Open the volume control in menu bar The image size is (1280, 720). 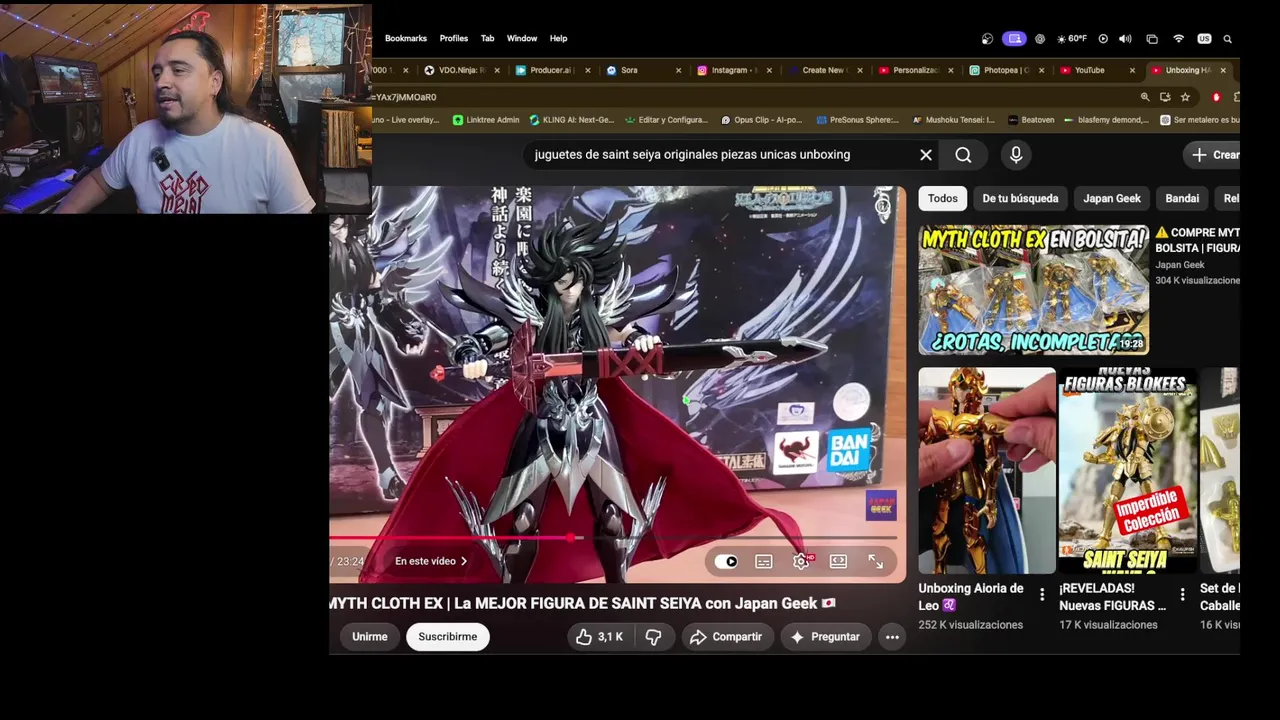pos(1125,39)
